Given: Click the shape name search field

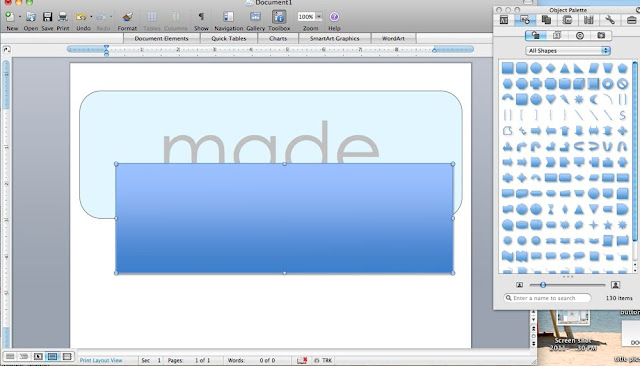Looking at the screenshot, I should click(x=547, y=298).
